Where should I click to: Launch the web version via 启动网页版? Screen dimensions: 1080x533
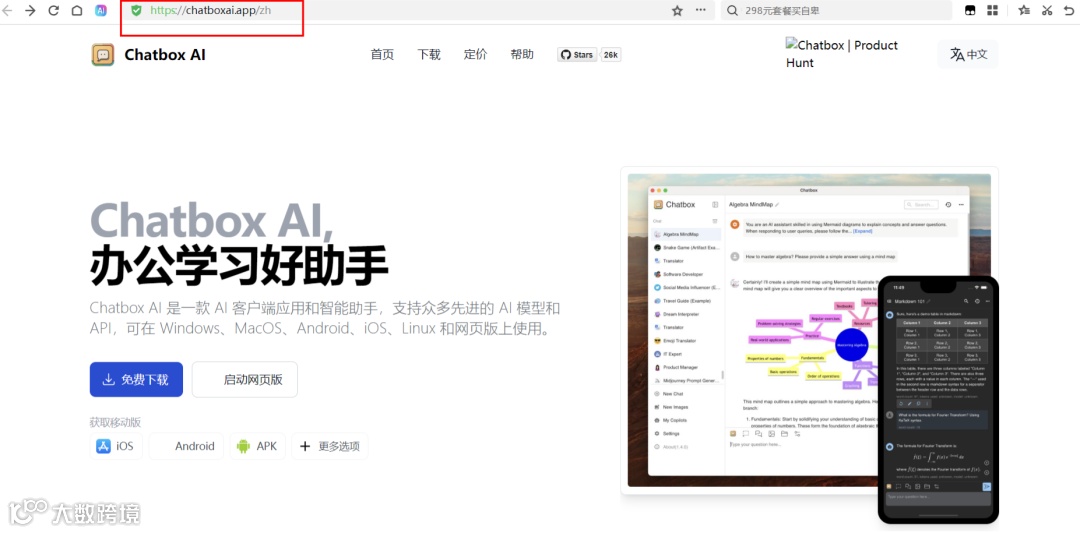[x=245, y=379]
